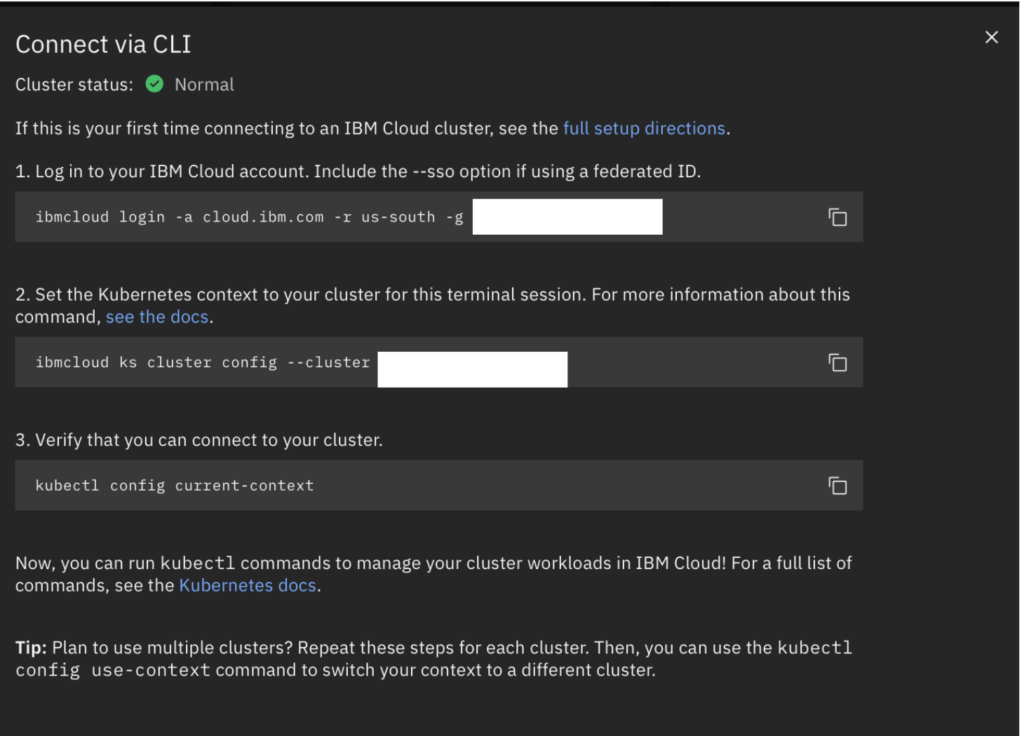Click step 2 Set the Kubernetes context text
This screenshot has height=736, width=1024.
[x=432, y=306]
